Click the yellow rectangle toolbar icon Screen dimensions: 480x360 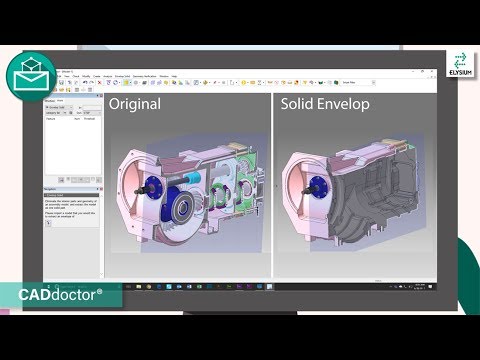pyautogui.click(x=253, y=83)
